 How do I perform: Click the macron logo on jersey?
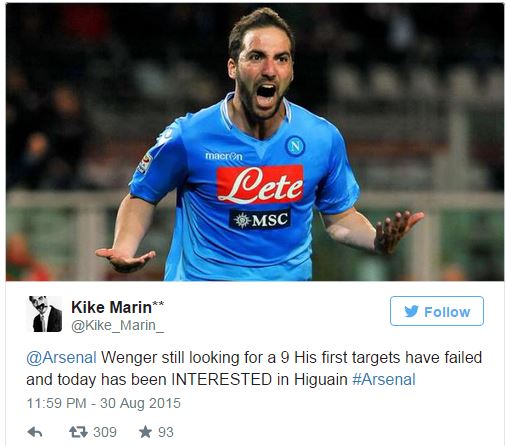pos(224,156)
